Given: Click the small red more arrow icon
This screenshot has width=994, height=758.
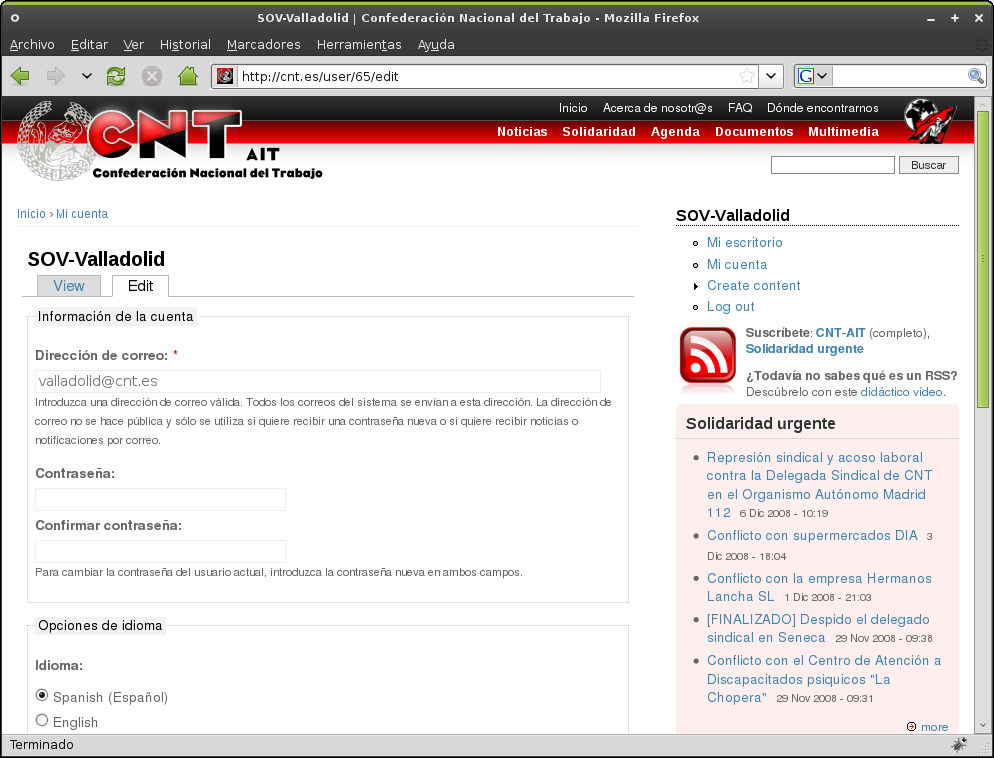Looking at the screenshot, I should coord(912,726).
